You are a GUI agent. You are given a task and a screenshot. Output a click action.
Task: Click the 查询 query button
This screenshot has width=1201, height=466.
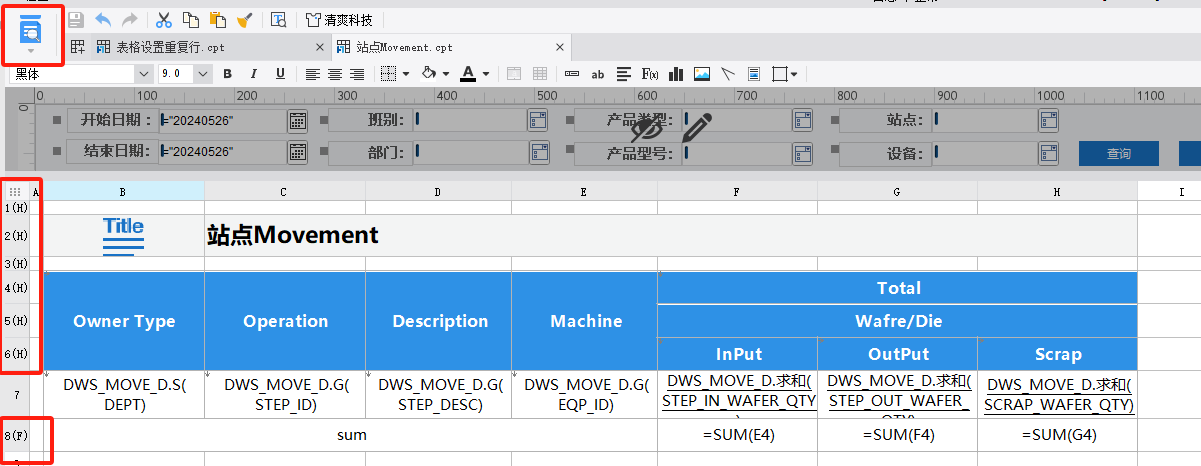coord(1118,153)
